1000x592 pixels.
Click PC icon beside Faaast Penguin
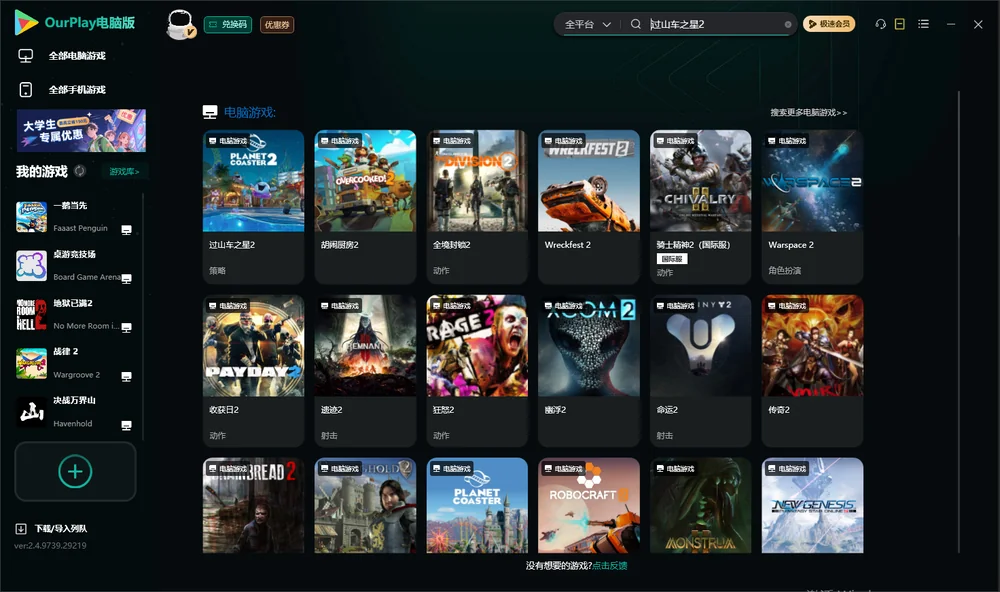point(126,230)
